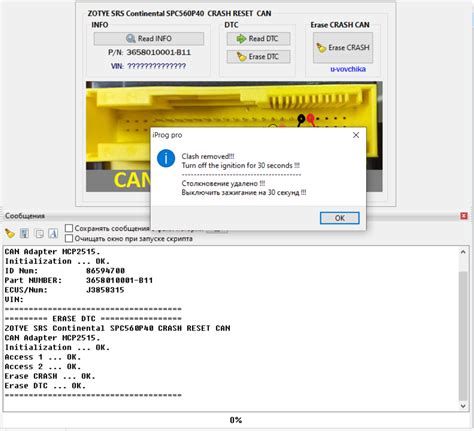The width and height of the screenshot is (474, 431).
Task: Click the 'VIN:' line in the message log
Action: 14,299
